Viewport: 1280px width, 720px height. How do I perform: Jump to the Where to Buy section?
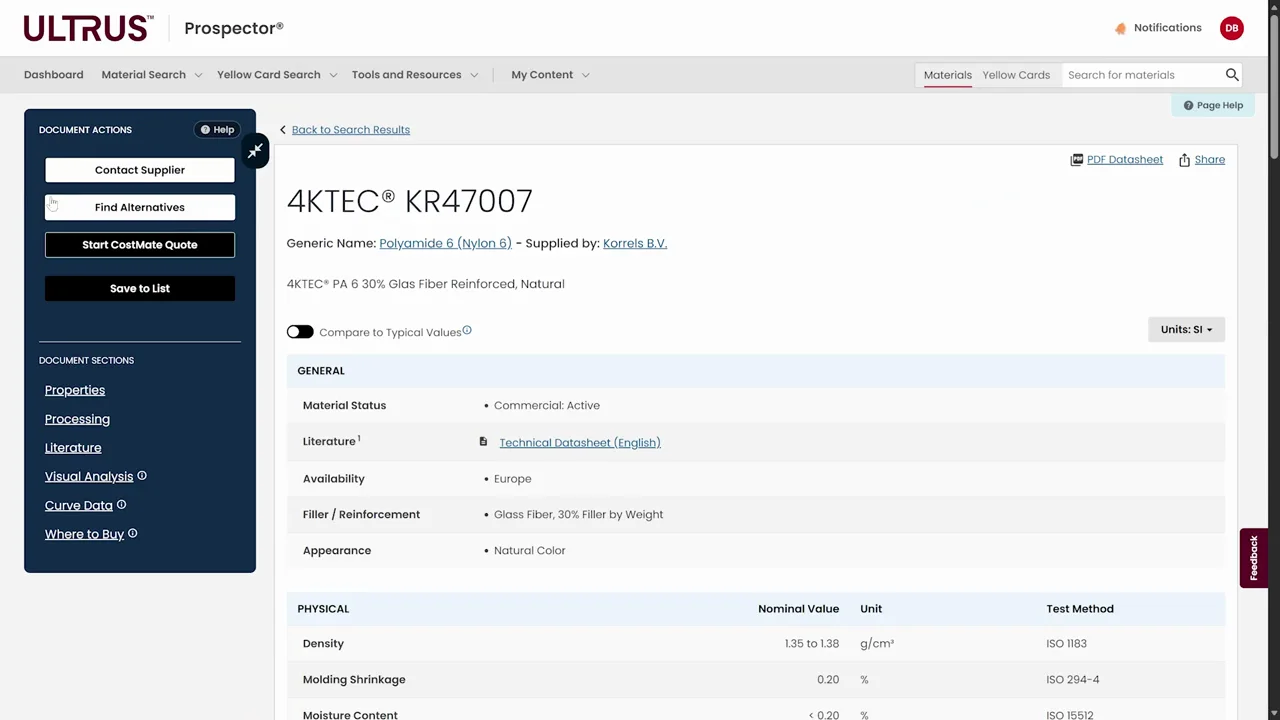[x=84, y=534]
